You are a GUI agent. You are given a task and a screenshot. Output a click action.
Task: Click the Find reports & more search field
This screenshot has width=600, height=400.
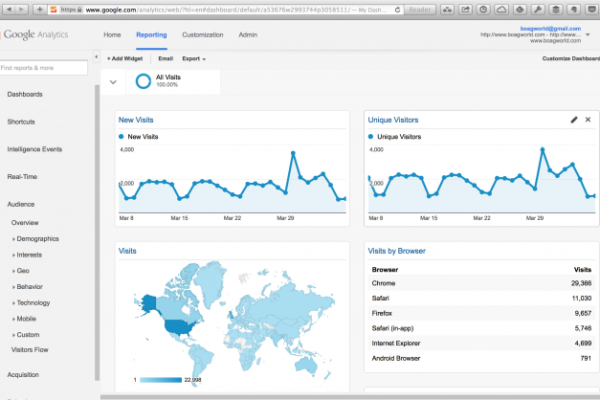pyautogui.click(x=43, y=68)
